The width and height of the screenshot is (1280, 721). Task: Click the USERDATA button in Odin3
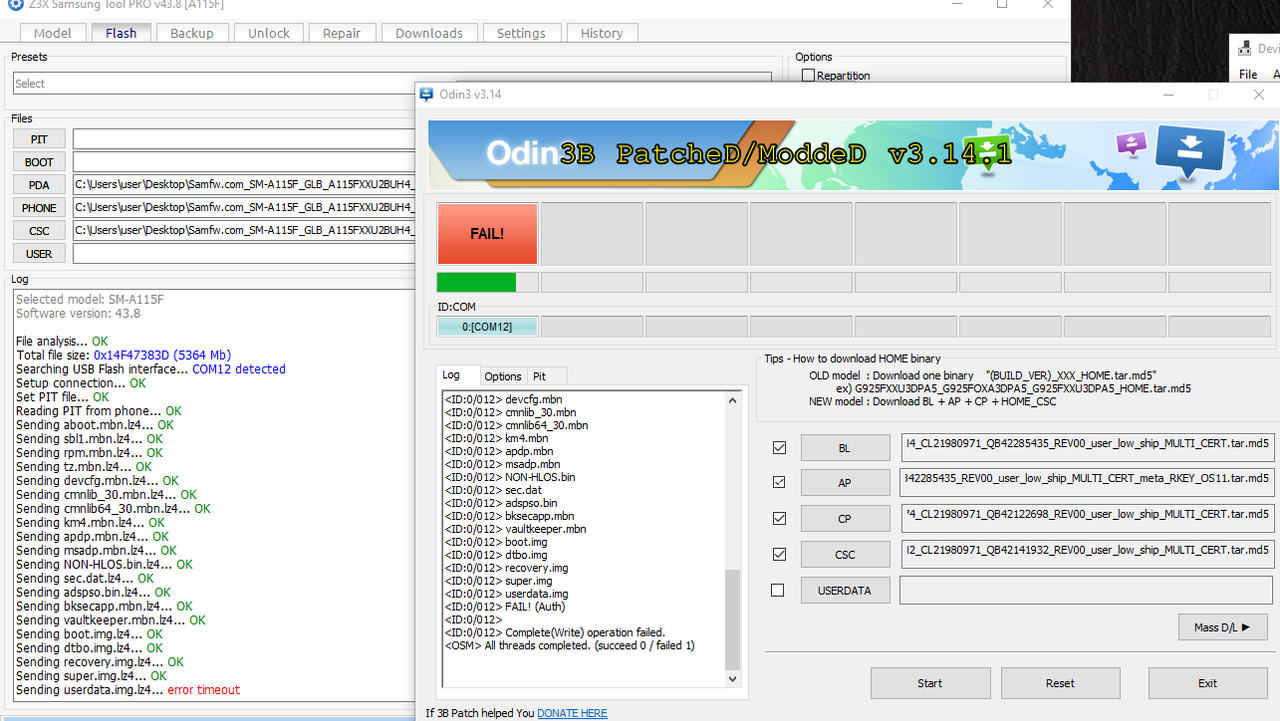click(845, 591)
